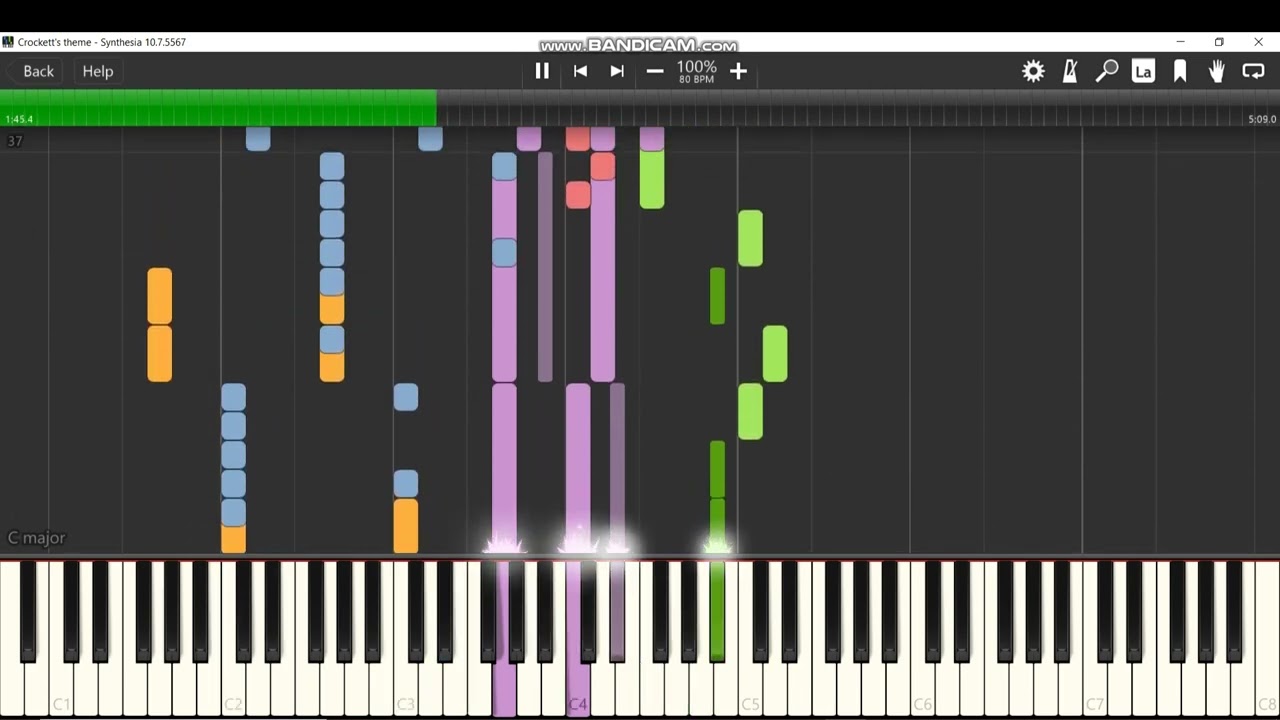1280x720 pixels.
Task: Skip forward to next section
Action: pyautogui.click(x=617, y=71)
